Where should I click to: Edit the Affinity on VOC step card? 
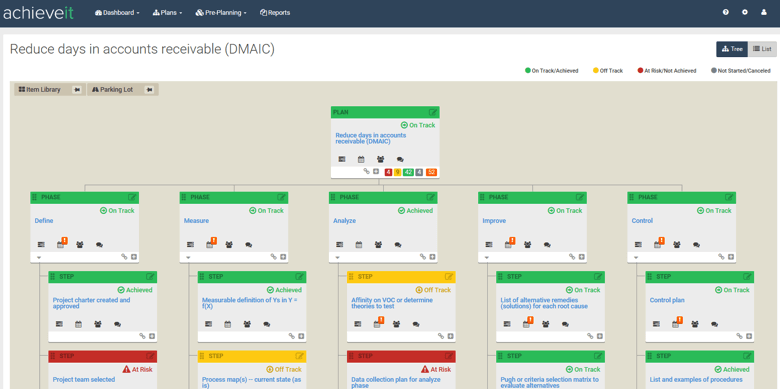[x=449, y=277]
